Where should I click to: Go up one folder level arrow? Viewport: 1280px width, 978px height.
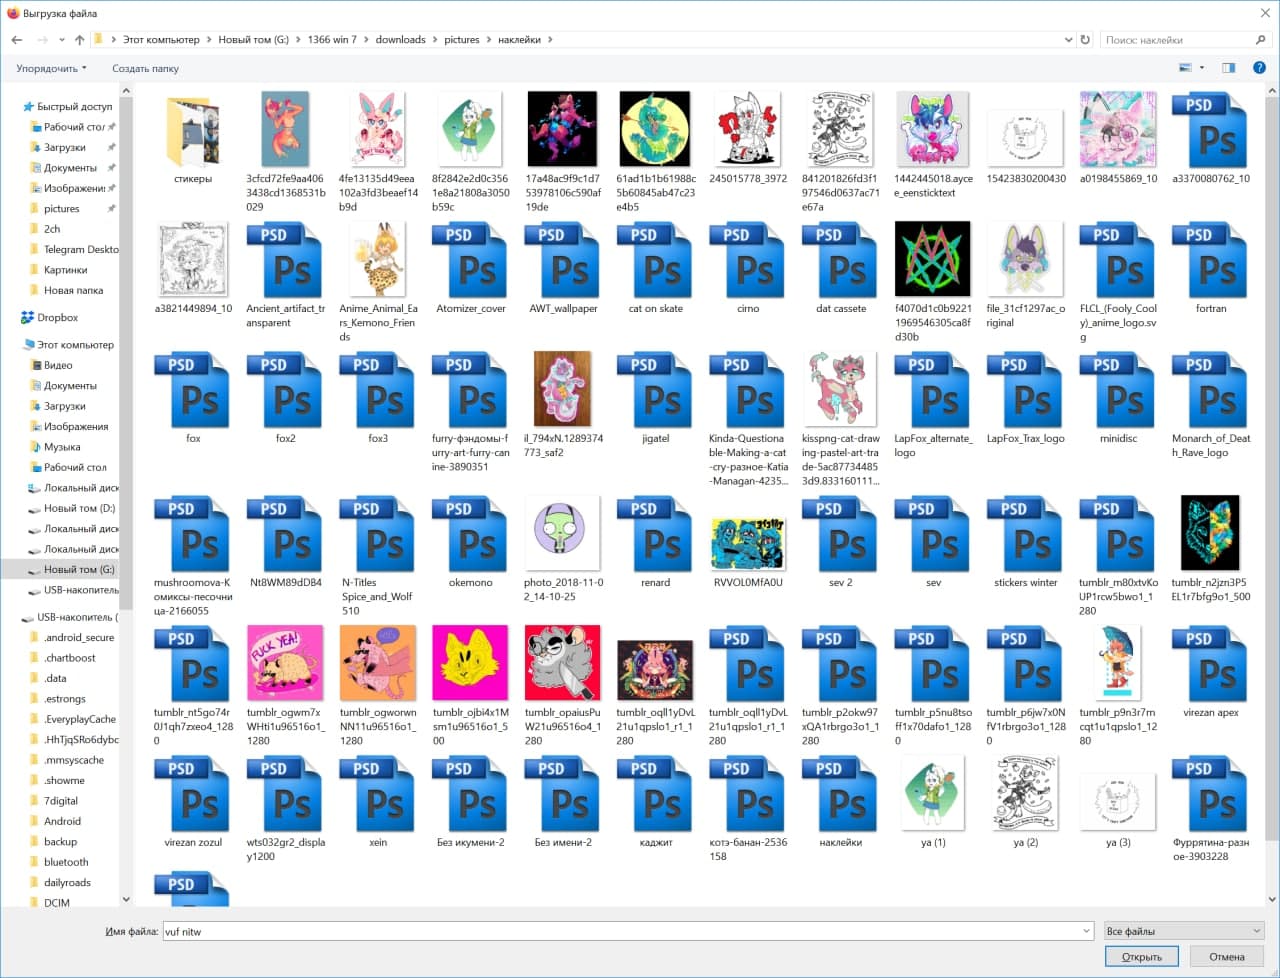(80, 40)
